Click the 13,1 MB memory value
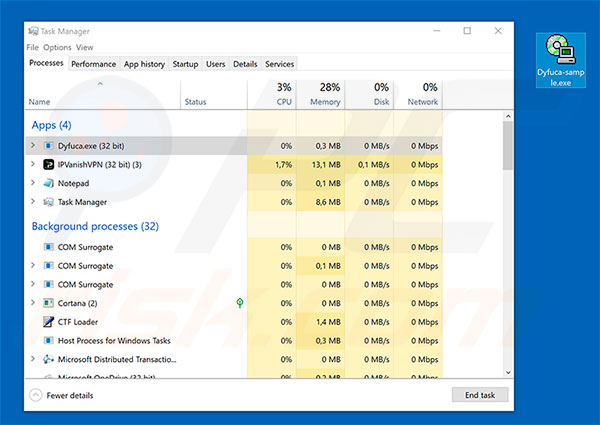The width and height of the screenshot is (600, 425). click(326, 165)
